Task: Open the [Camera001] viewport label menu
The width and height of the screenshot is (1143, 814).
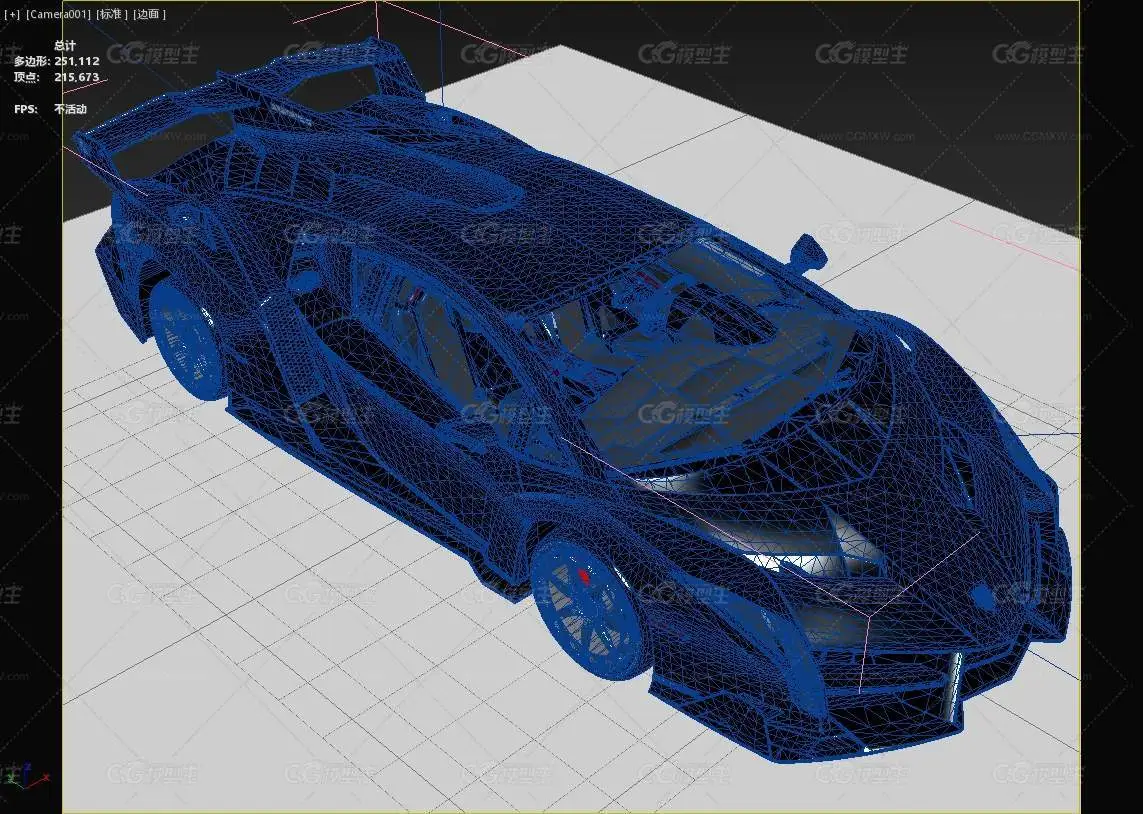Action: [x=58, y=14]
